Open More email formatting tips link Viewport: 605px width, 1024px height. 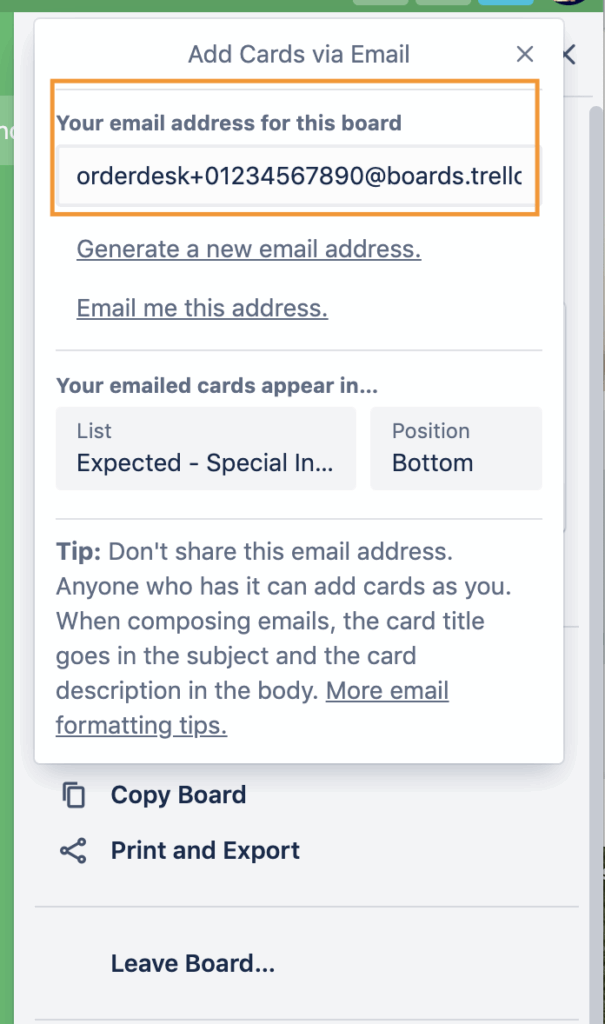click(387, 691)
